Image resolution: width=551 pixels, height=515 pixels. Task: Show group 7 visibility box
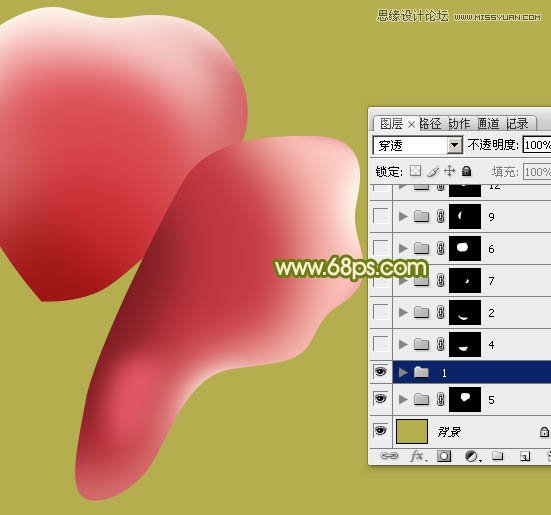tap(381, 280)
